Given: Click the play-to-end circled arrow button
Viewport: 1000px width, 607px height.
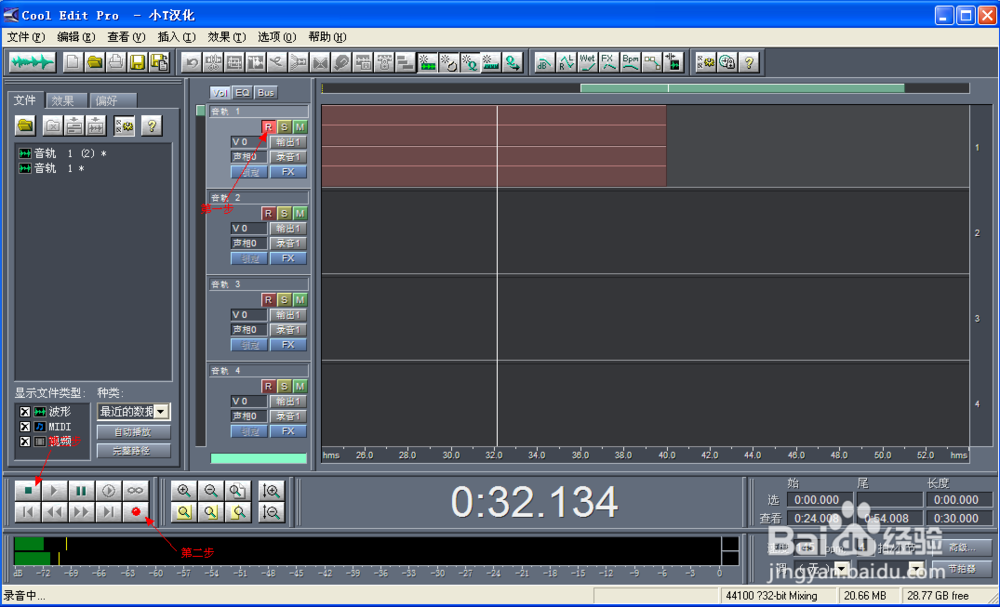Looking at the screenshot, I should [x=108, y=490].
